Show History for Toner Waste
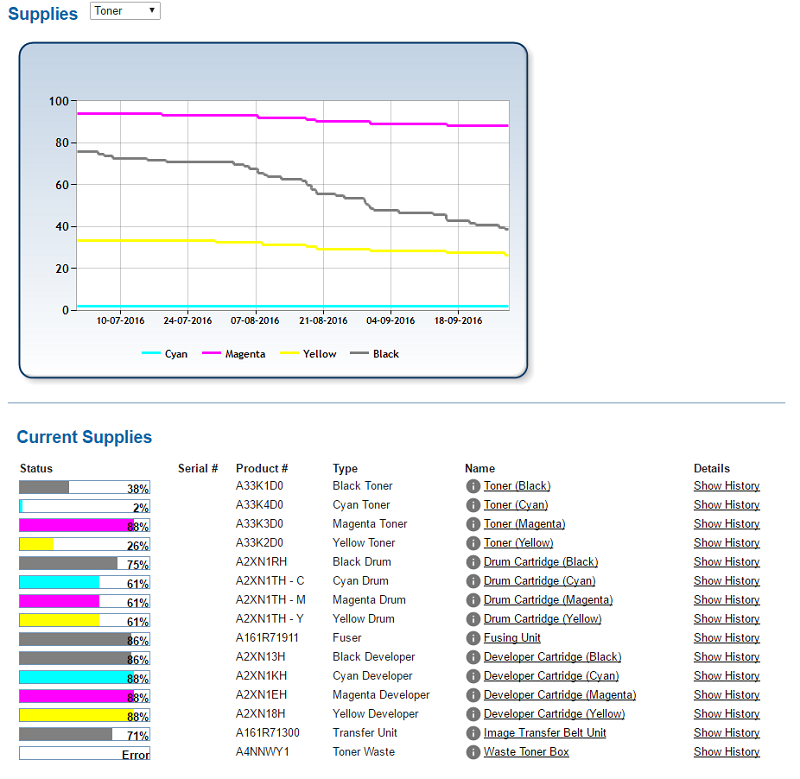Image resolution: width=800 pixels, height=779 pixels. pos(726,752)
